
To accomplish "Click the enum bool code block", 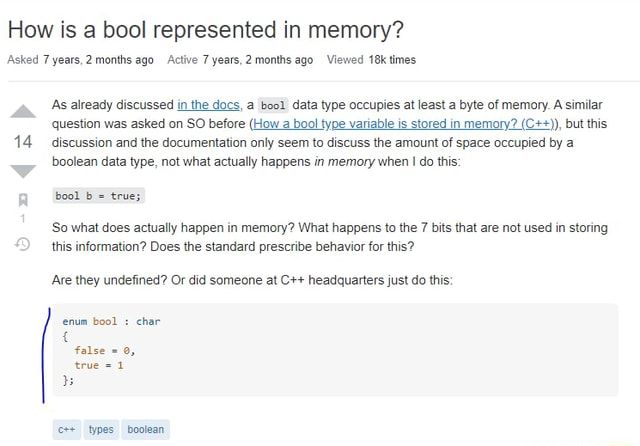I will click(x=335, y=350).
